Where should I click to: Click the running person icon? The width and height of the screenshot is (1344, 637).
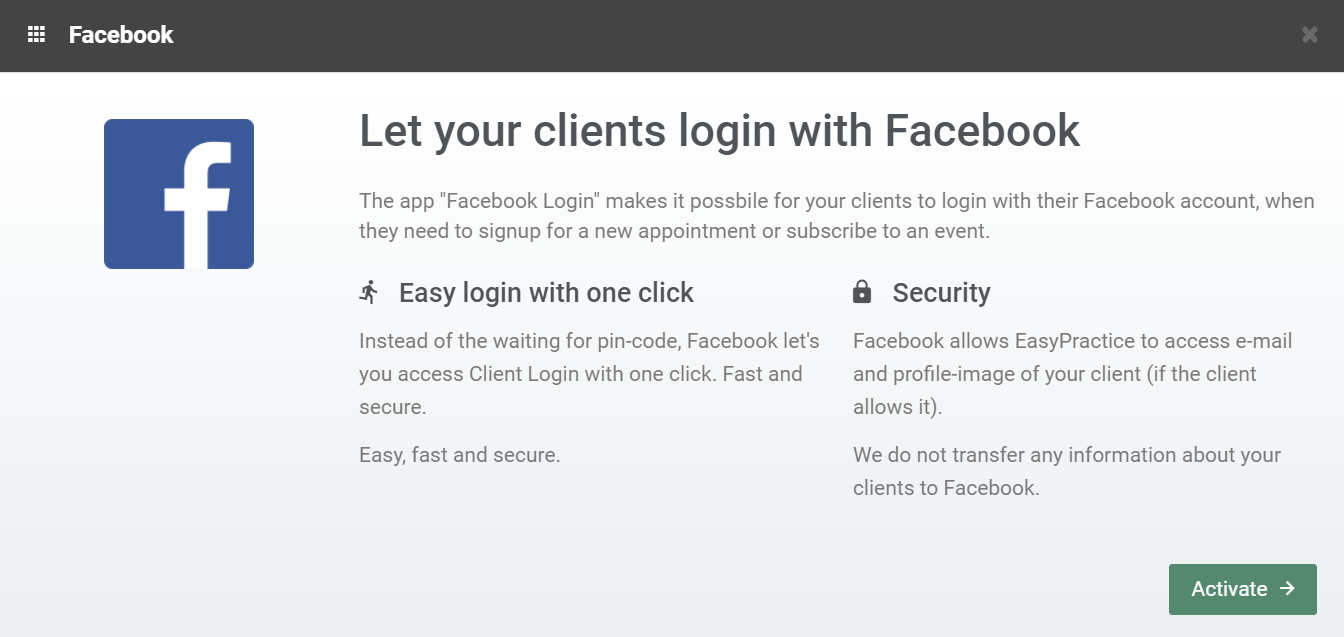(x=369, y=293)
